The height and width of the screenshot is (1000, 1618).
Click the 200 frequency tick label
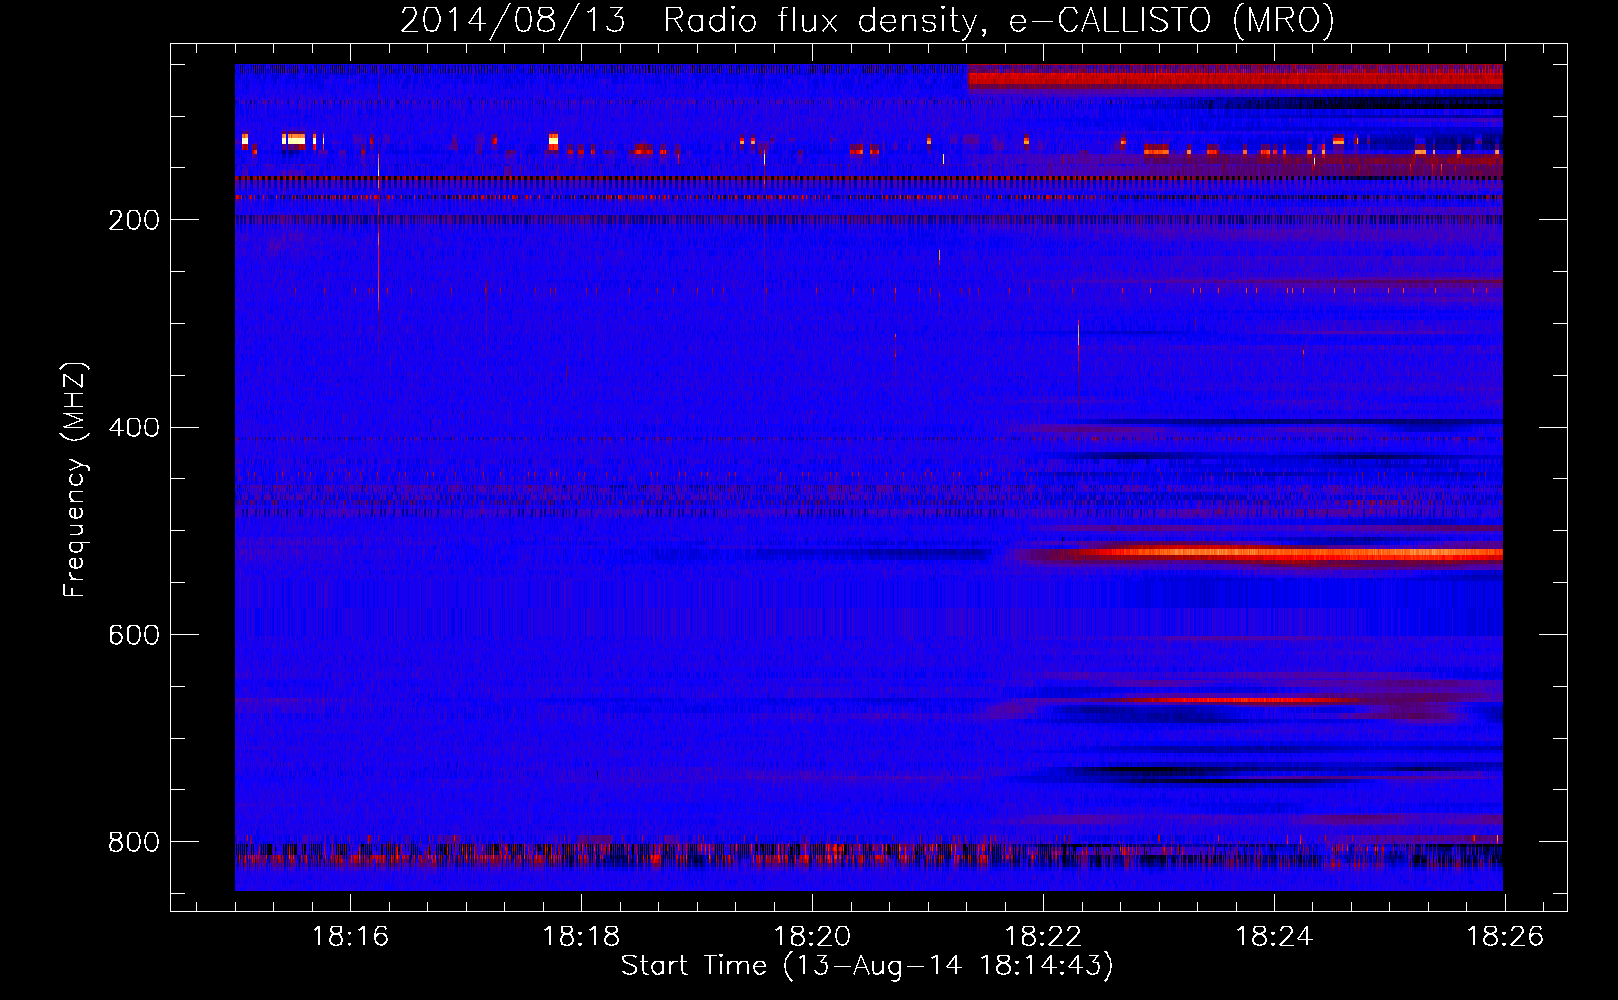[133, 220]
